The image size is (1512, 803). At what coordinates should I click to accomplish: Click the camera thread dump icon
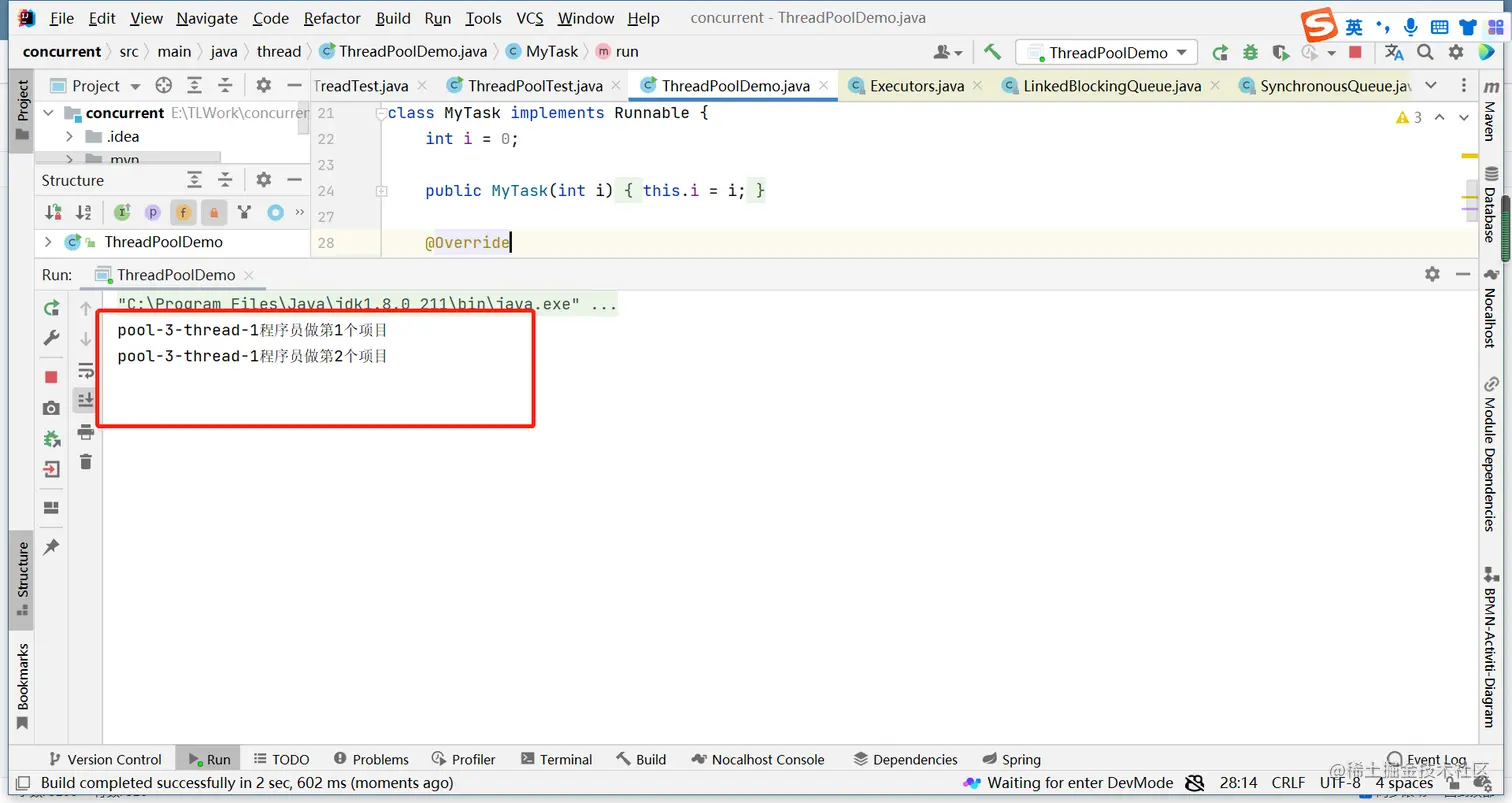pos(51,408)
